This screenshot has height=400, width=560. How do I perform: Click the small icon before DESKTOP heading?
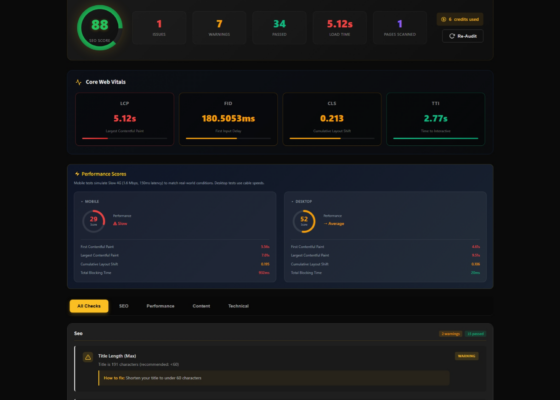(x=292, y=201)
